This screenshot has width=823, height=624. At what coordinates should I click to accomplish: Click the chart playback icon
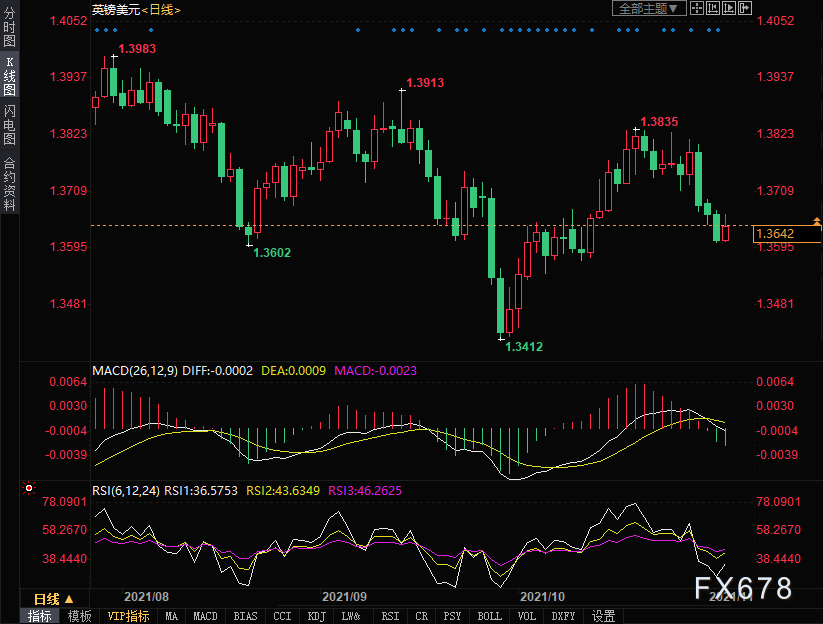(x=728, y=8)
